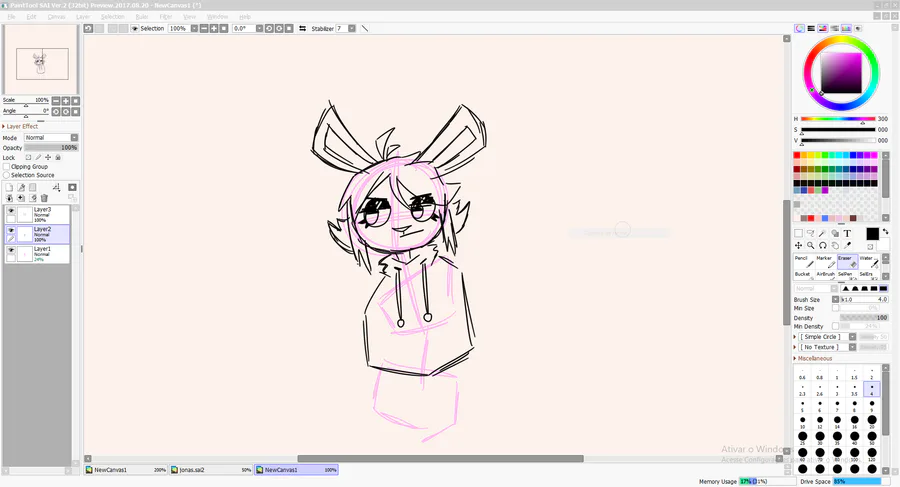Click the Hue slider bar
Viewport: 900px width, 487px height.
pos(838,119)
